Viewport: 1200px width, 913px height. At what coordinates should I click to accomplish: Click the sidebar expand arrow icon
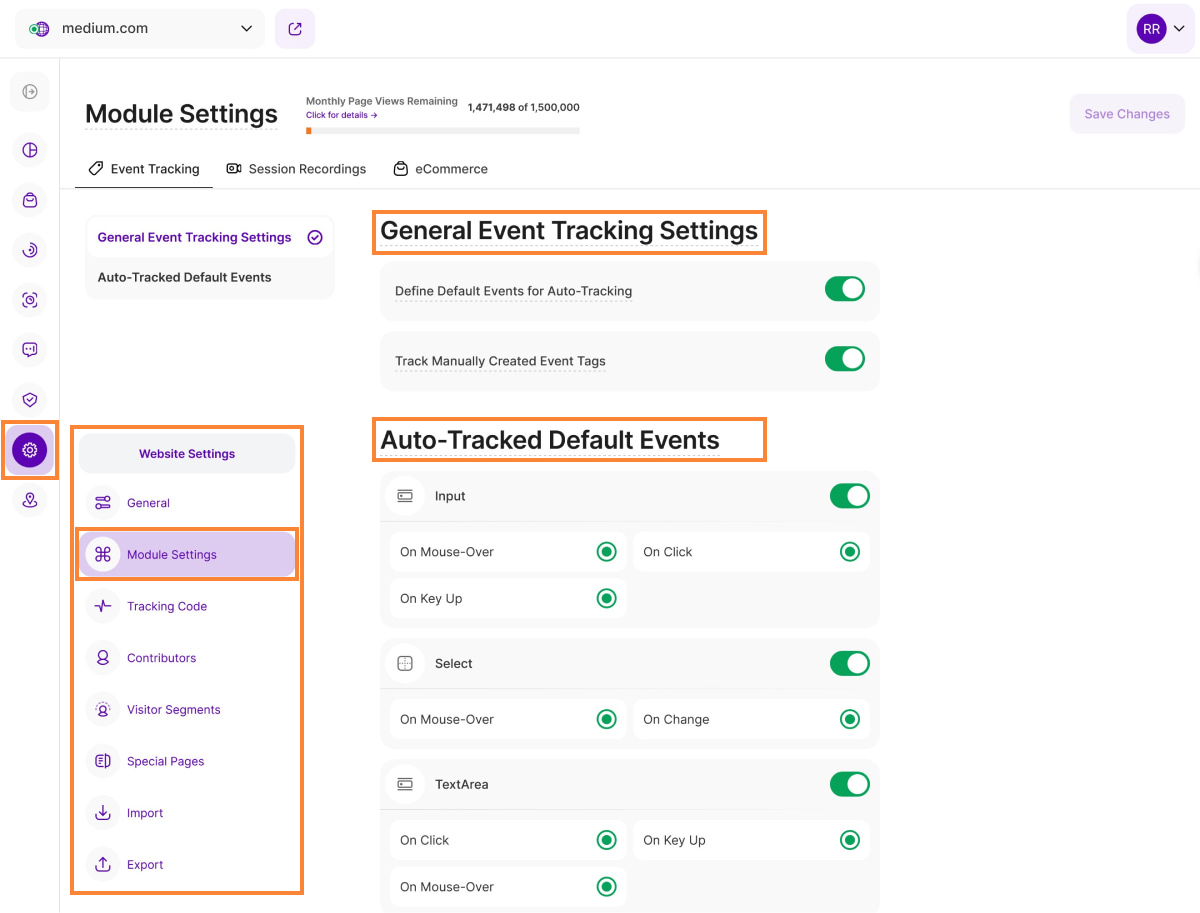click(30, 92)
